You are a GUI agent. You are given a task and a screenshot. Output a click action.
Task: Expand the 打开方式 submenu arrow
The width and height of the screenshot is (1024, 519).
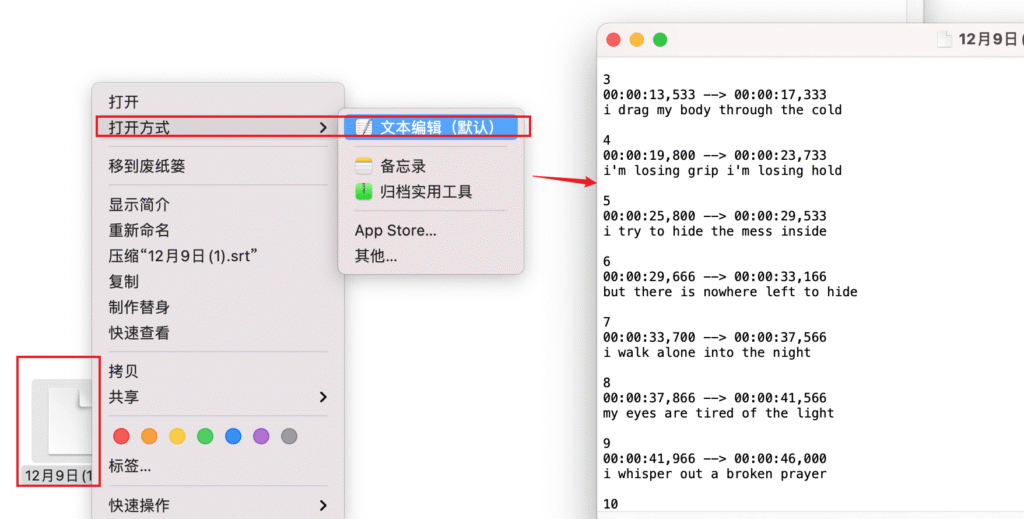(x=322, y=128)
